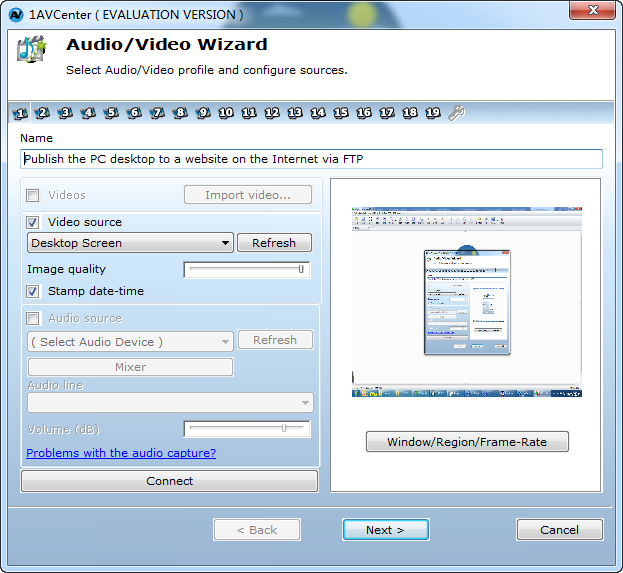Image resolution: width=623 pixels, height=573 pixels.
Task: Select profile number 8 icon
Action: tap(180, 113)
